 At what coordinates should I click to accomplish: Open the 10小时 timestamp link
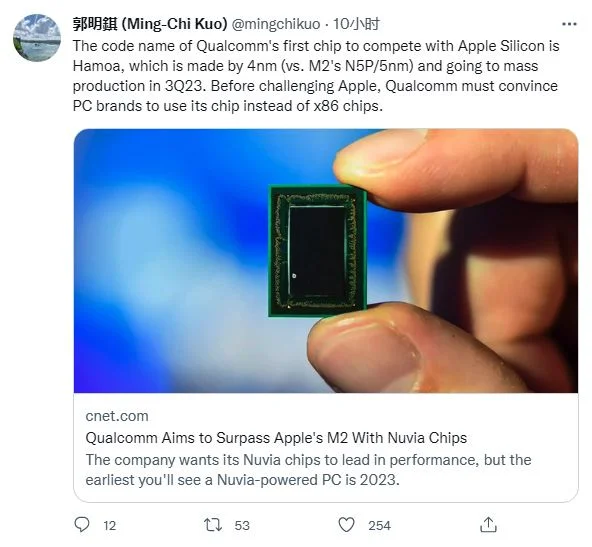[356, 24]
